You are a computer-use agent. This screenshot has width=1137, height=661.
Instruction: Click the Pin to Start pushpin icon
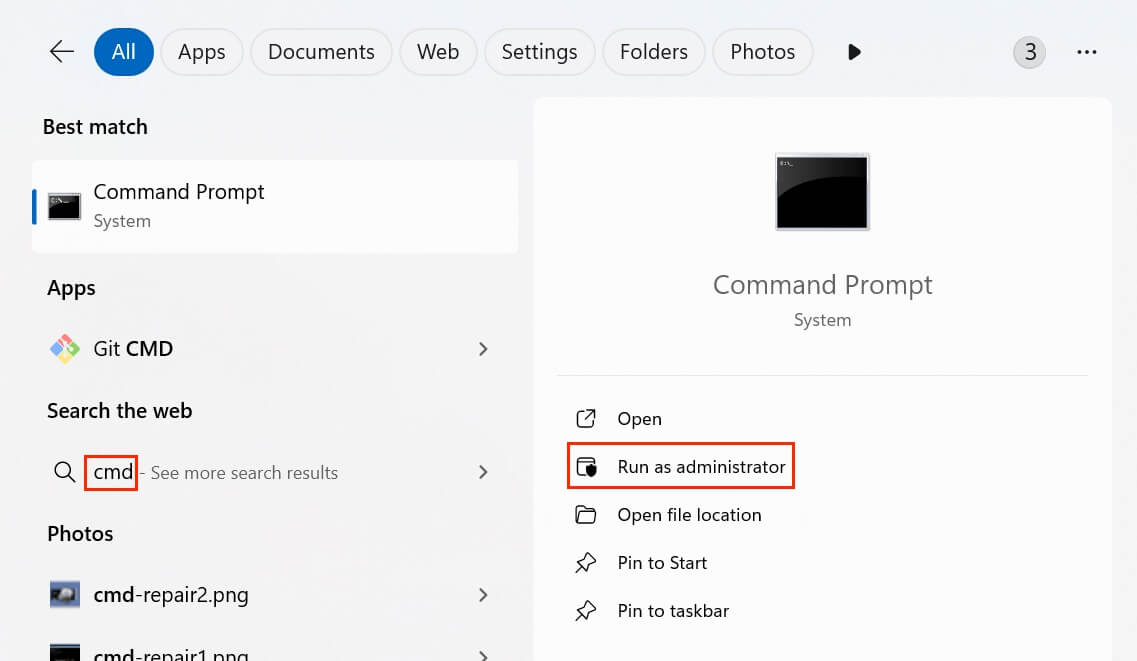point(587,562)
